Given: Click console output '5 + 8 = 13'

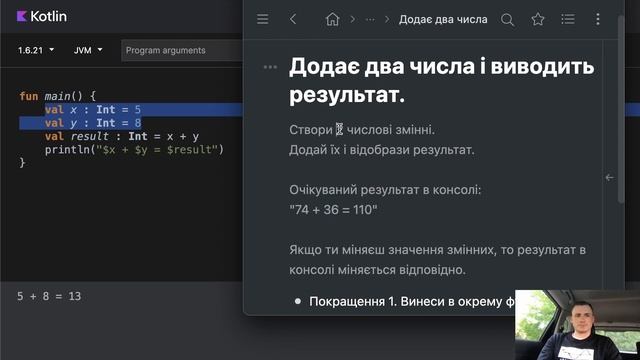Looking at the screenshot, I should pos(49,296).
